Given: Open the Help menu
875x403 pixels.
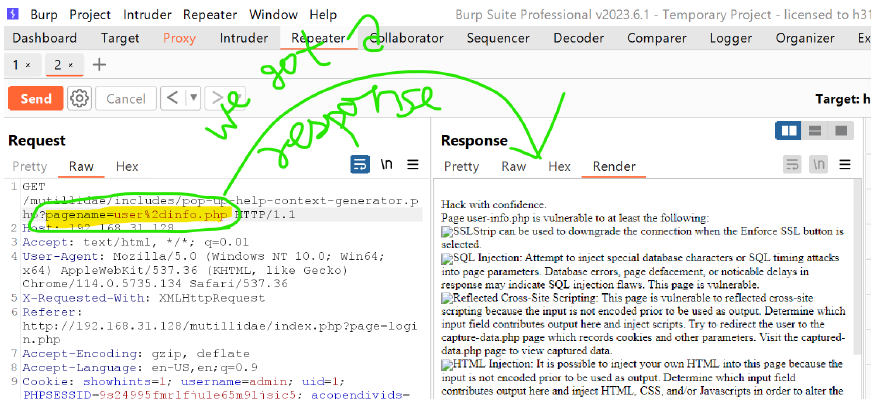Looking at the screenshot, I should coord(323,15).
